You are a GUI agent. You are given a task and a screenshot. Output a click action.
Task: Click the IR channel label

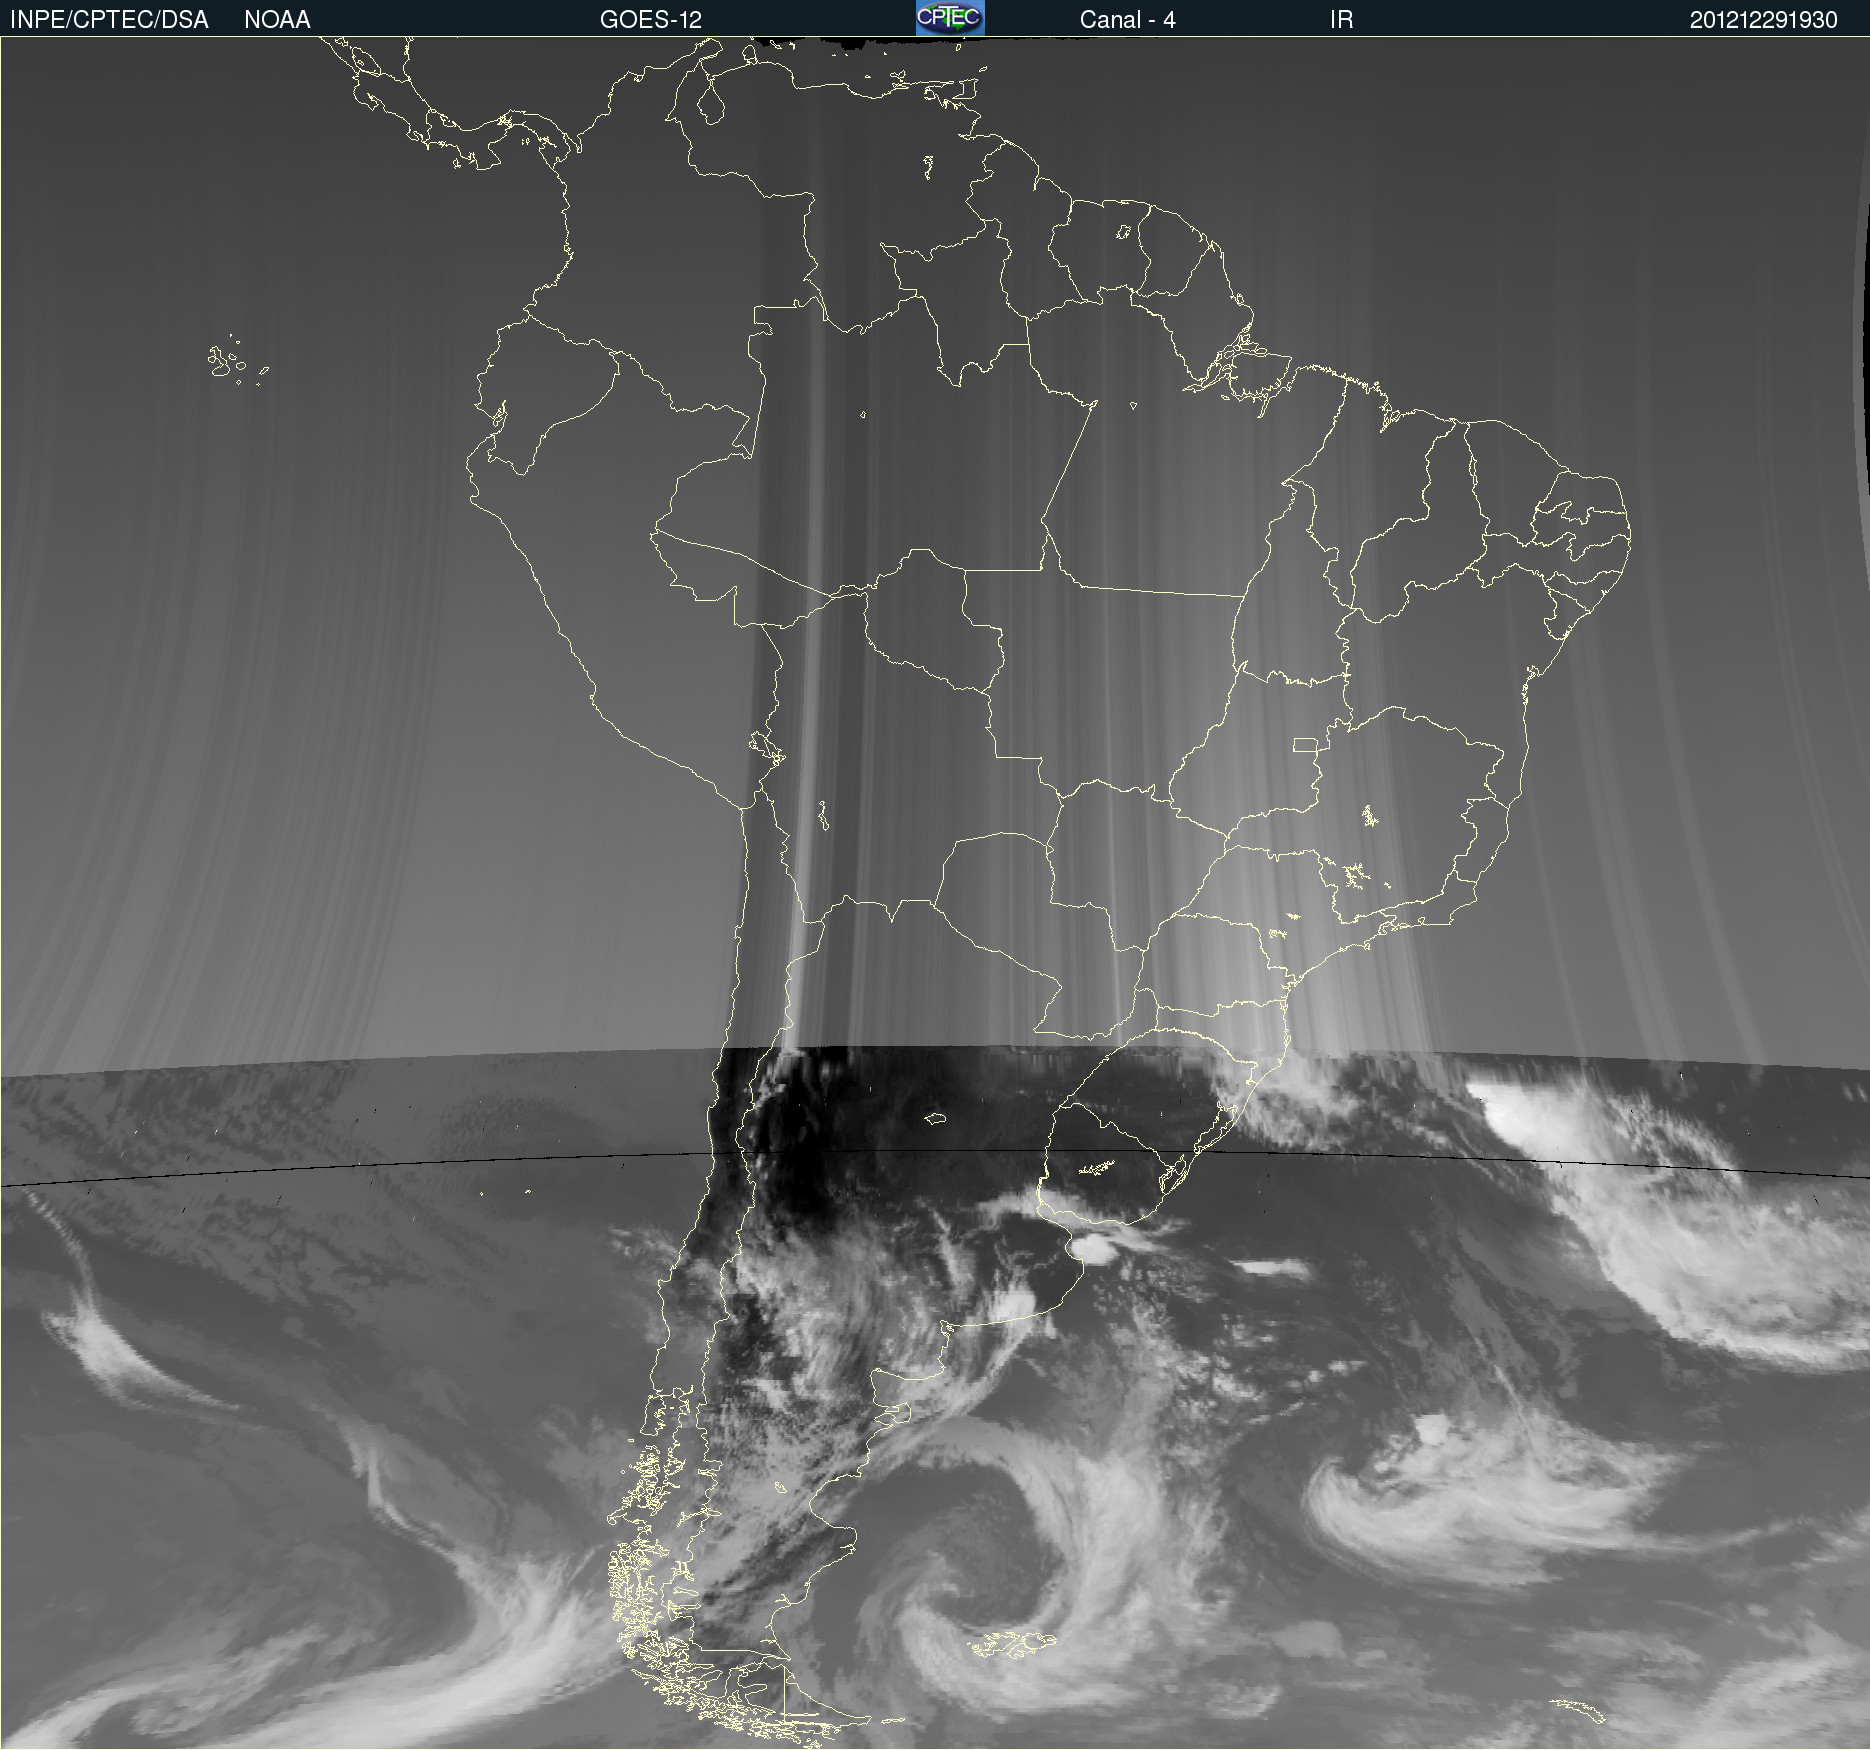click(x=1341, y=20)
